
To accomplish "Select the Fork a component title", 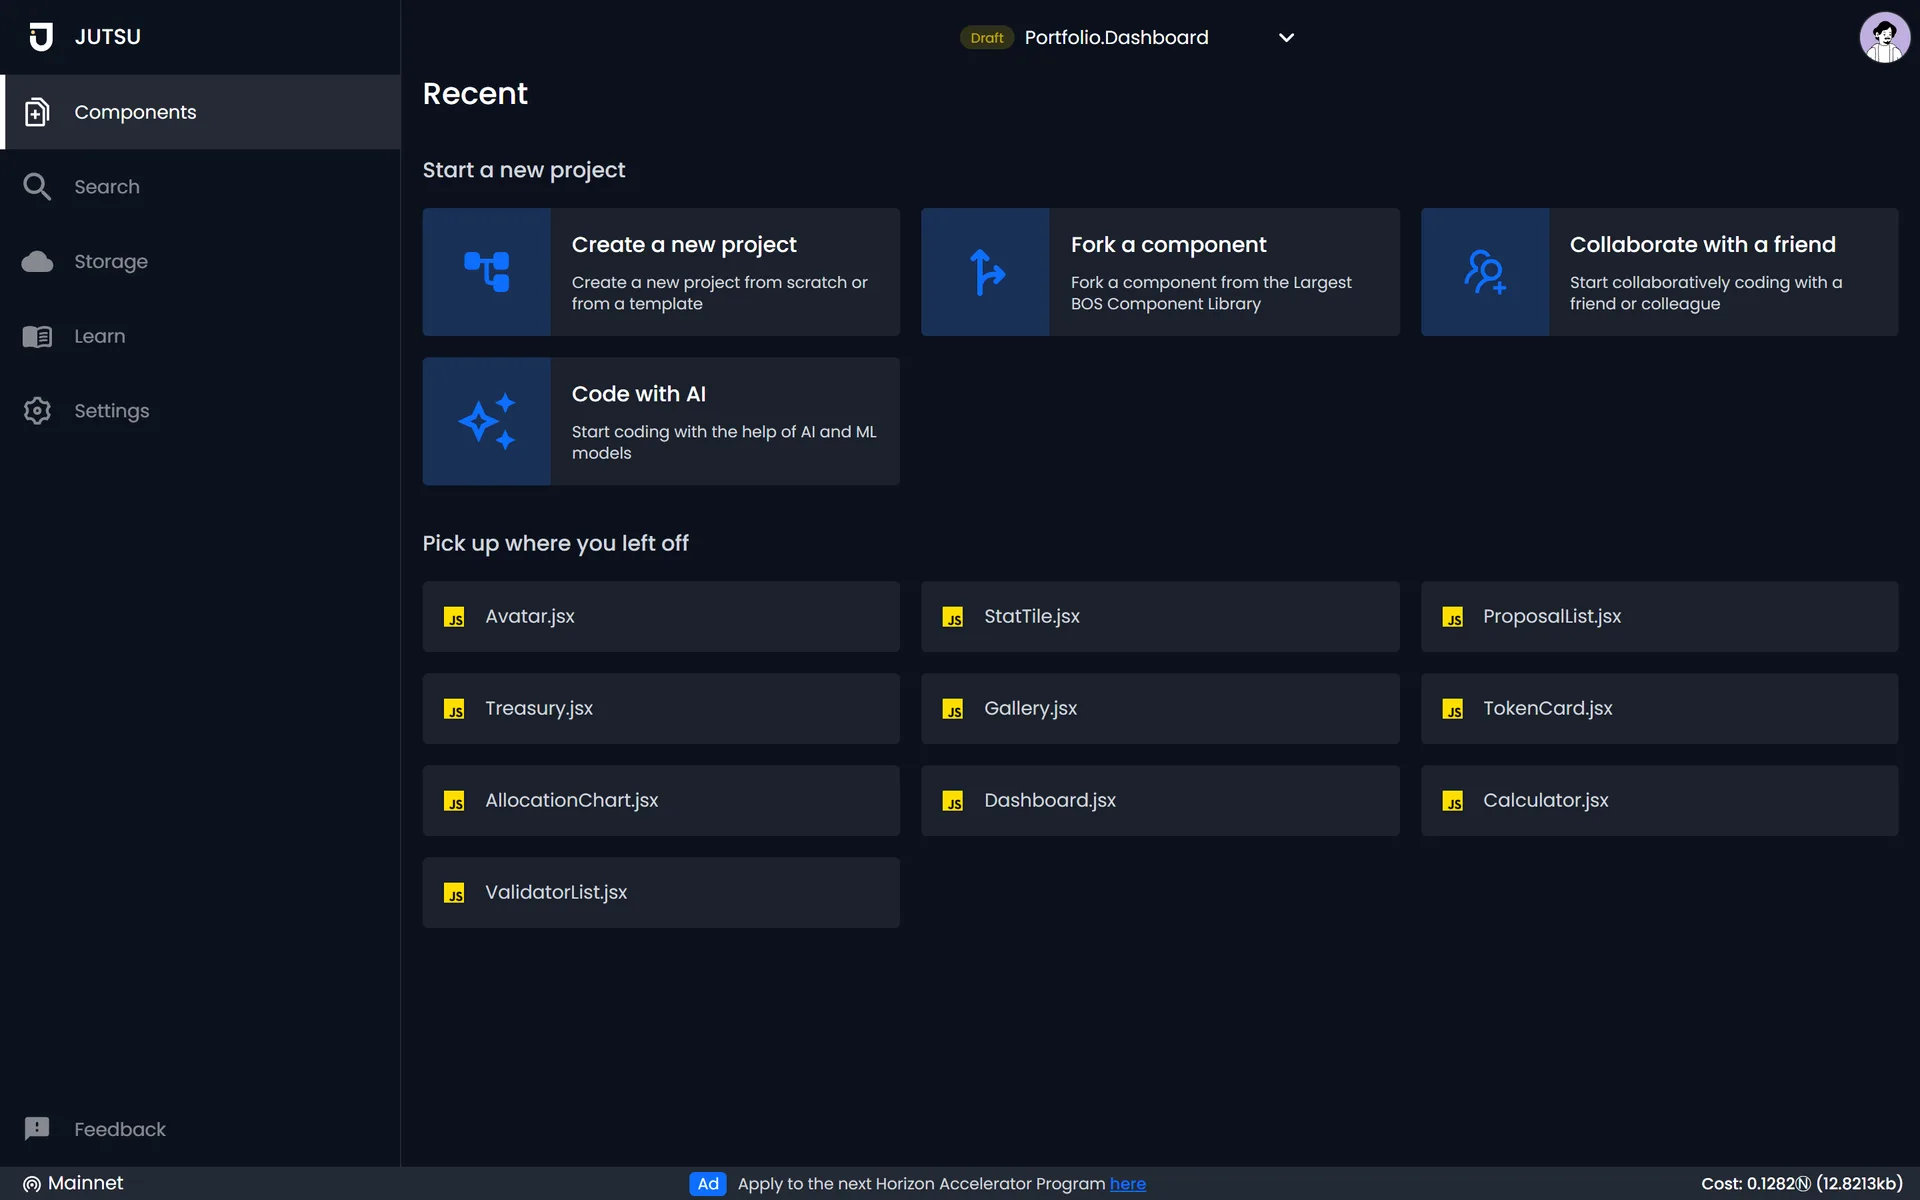I will coord(1168,245).
